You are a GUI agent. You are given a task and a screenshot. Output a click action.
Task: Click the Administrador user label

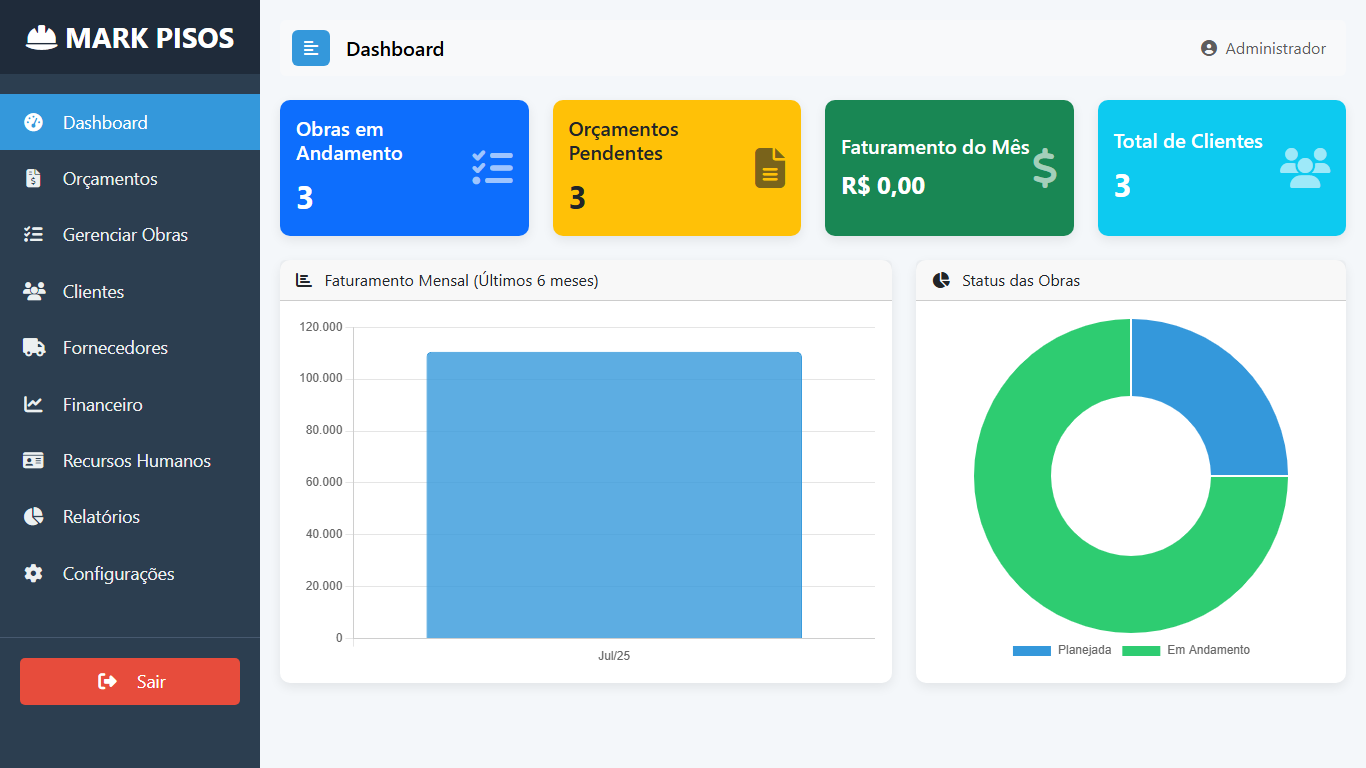(x=1276, y=48)
